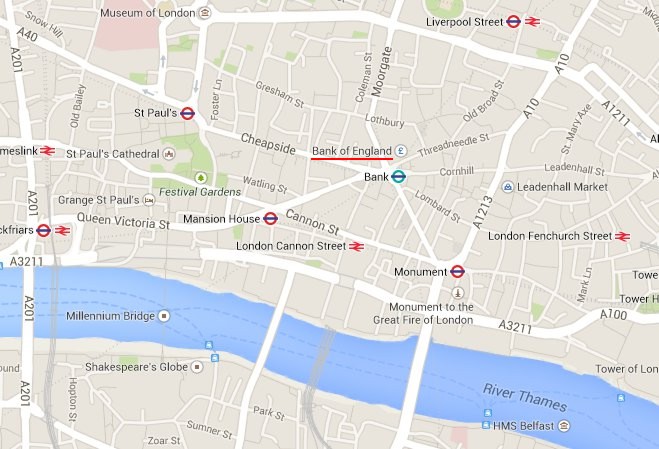Viewport: 659px width, 449px height.
Task: Click the Monument to the Great Fire icon
Action: click(458, 293)
